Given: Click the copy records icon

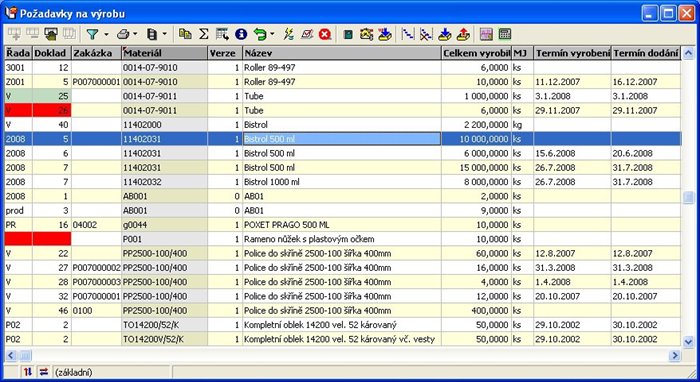Looking at the screenshot, I should pos(185,34).
